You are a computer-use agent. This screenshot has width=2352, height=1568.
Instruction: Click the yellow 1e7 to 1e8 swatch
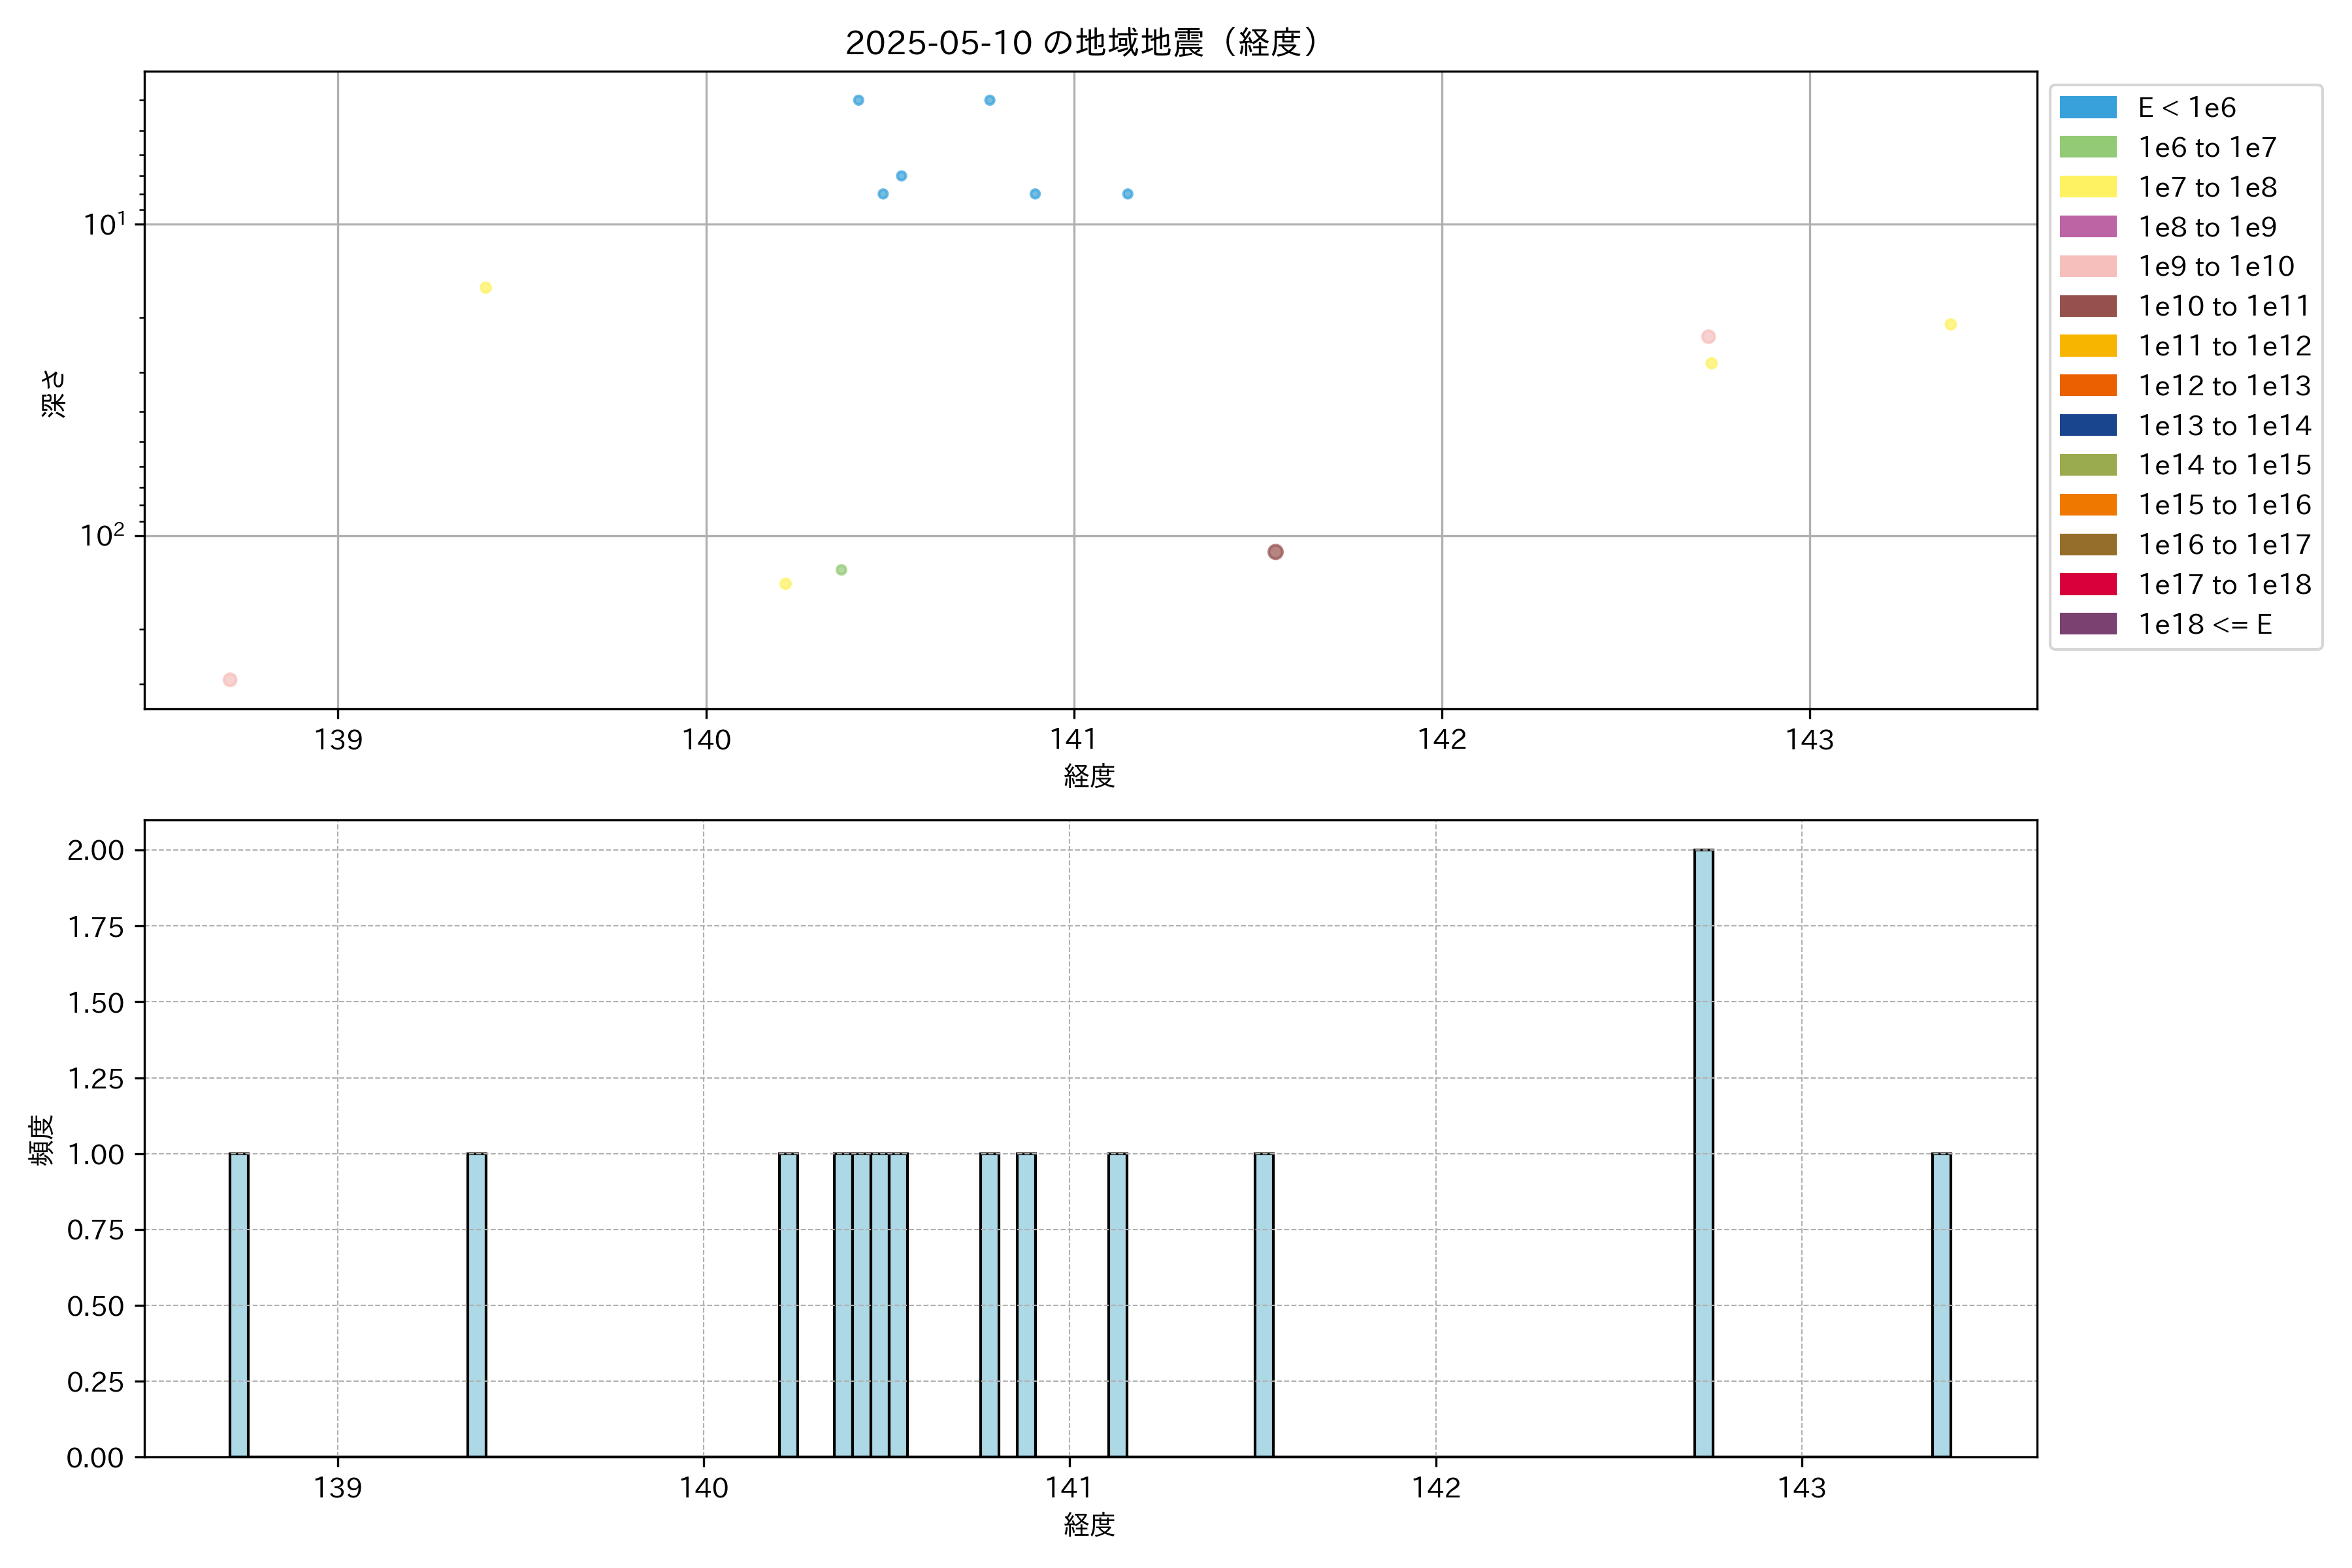point(2087,187)
